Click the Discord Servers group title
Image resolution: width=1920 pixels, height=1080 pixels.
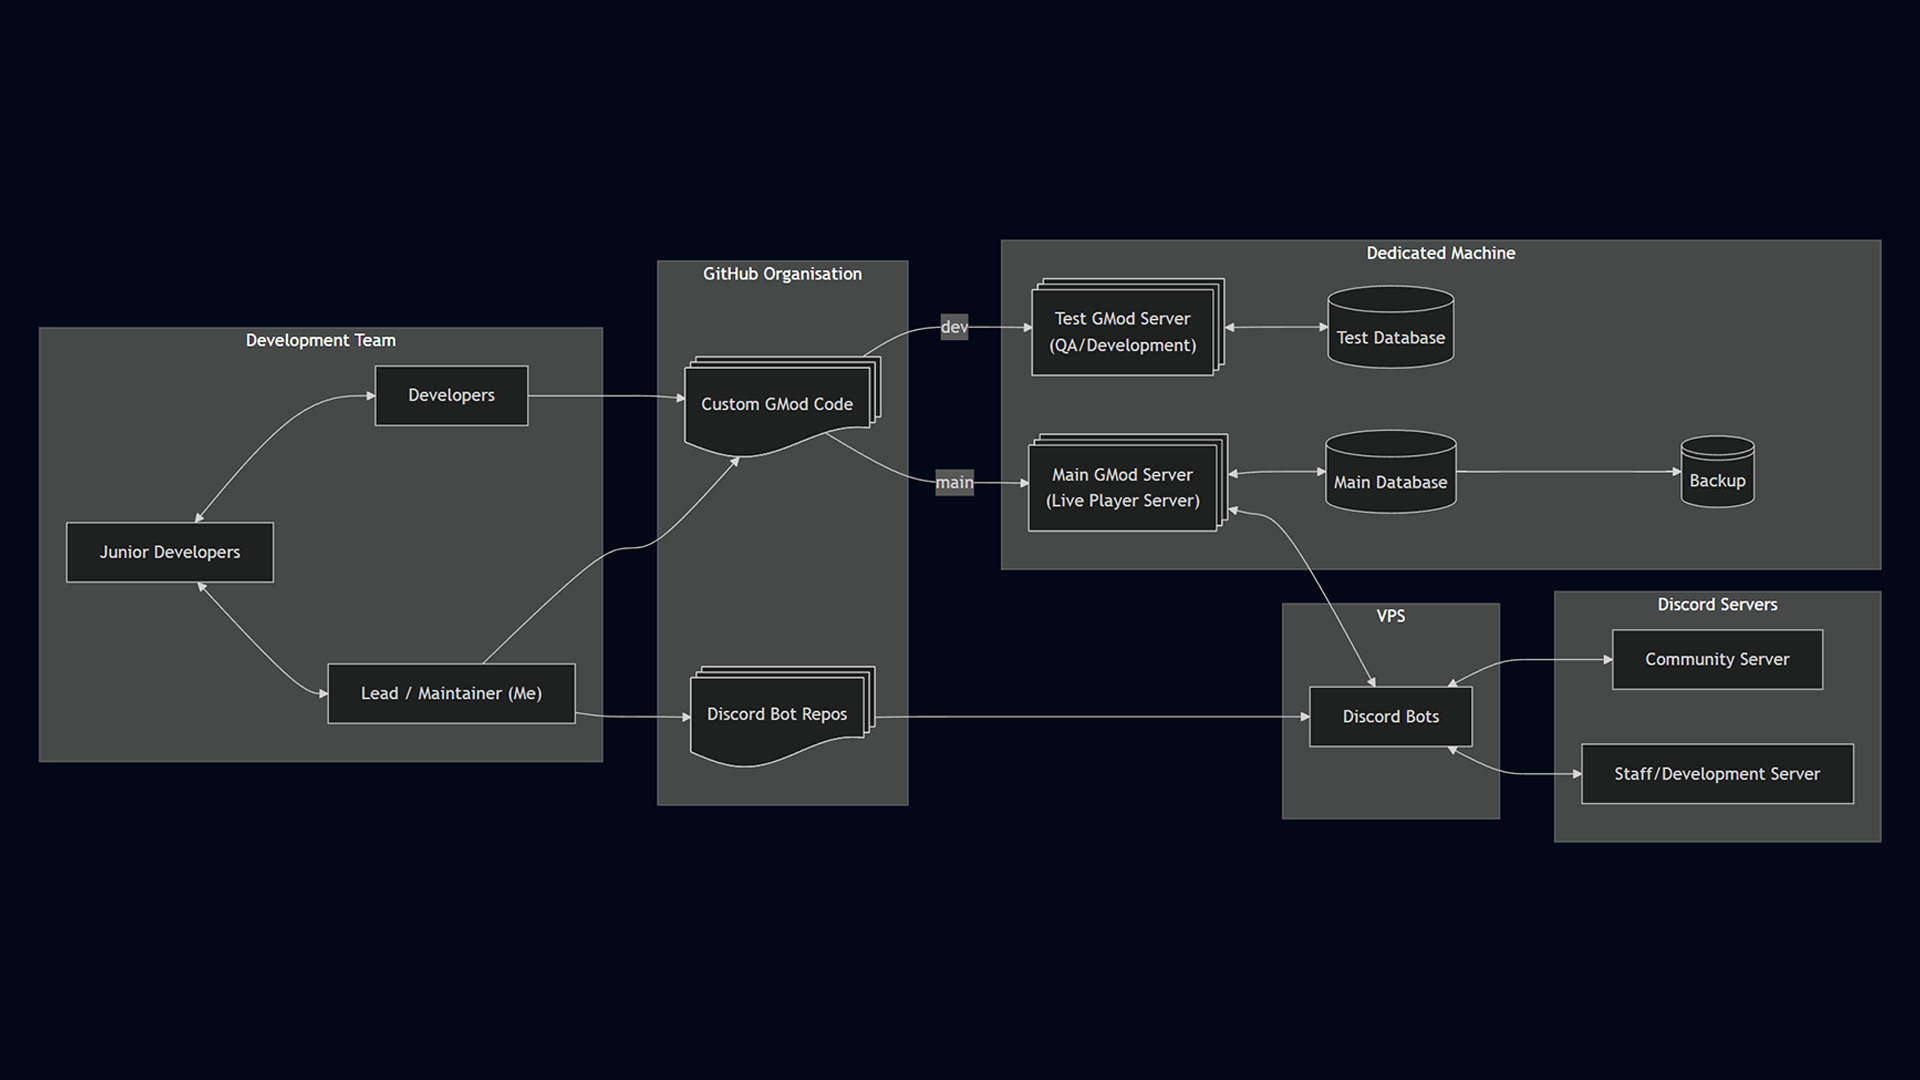click(1717, 604)
